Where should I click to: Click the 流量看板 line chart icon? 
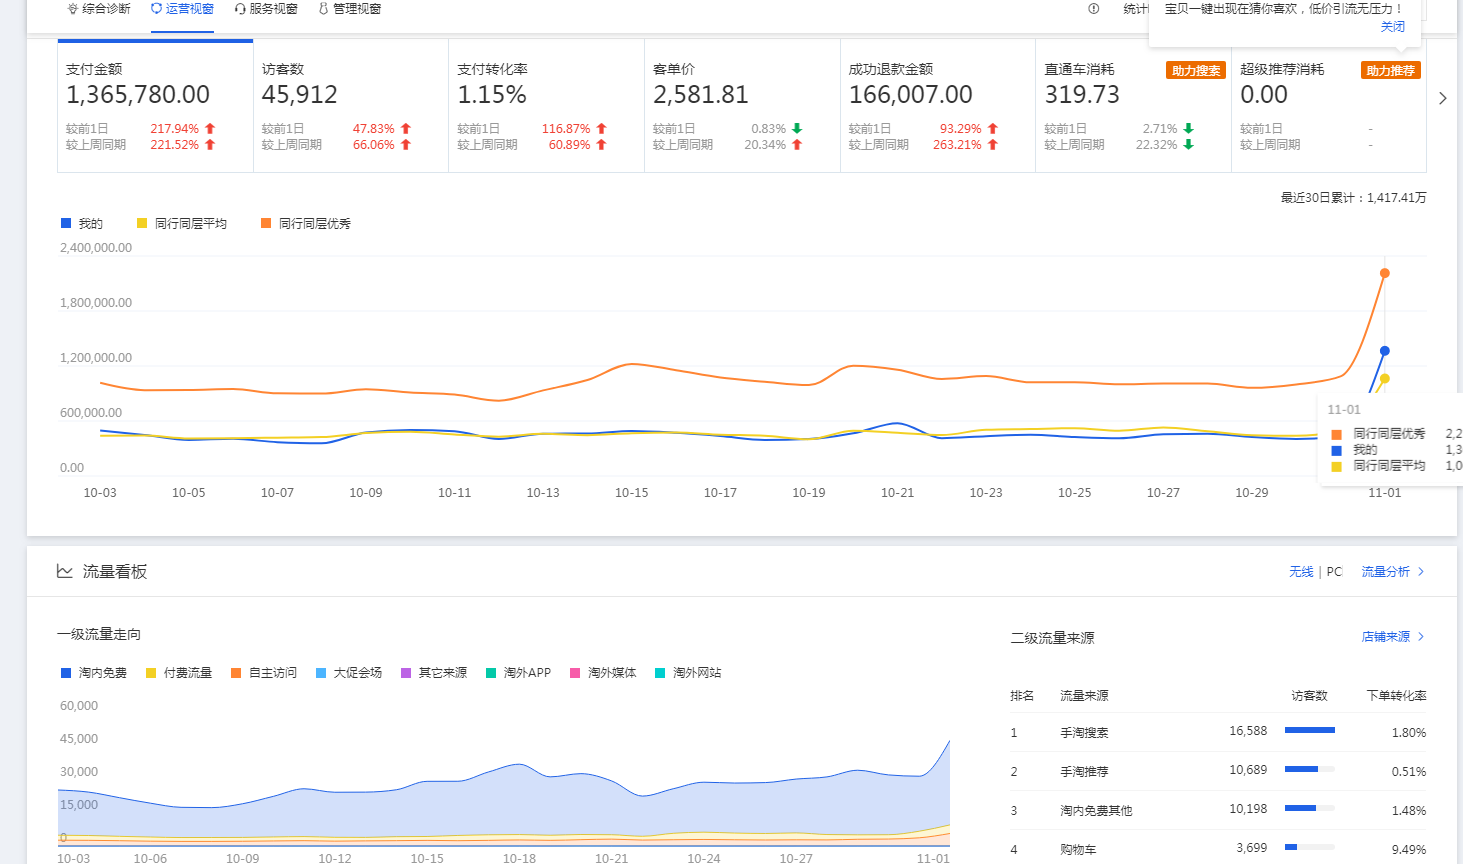click(x=65, y=572)
